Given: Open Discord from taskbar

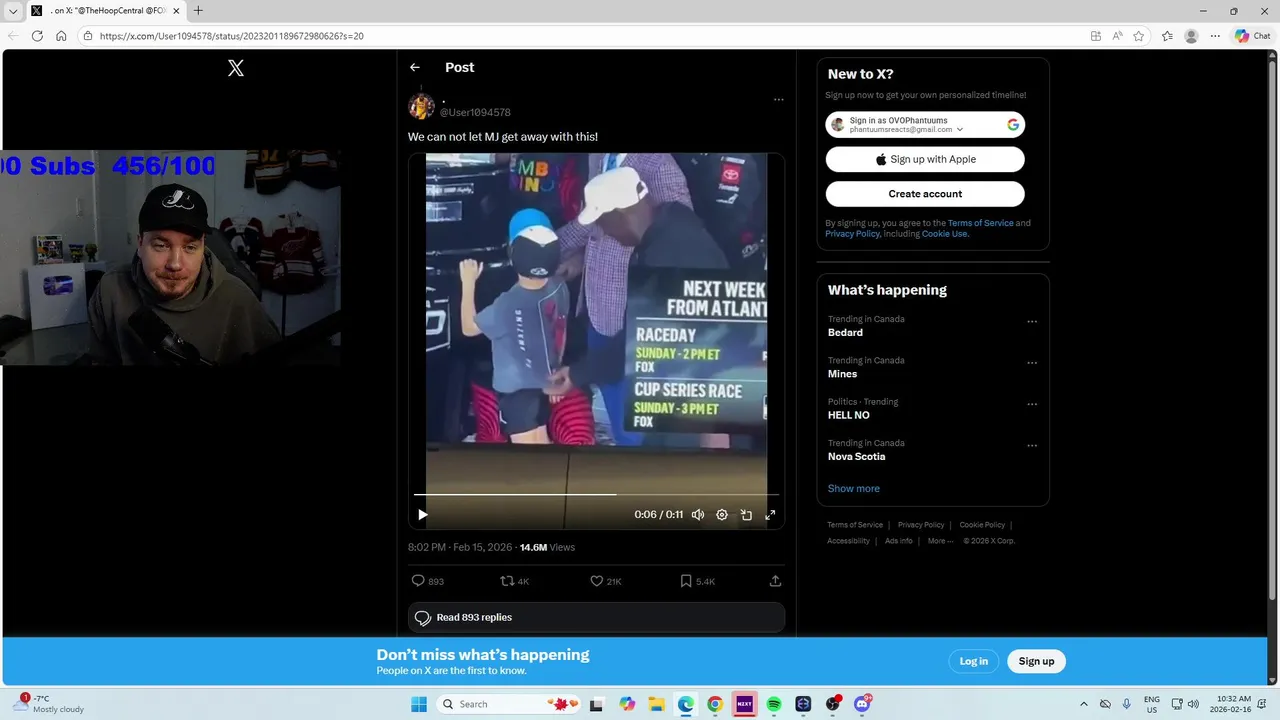Looking at the screenshot, I should click(x=862, y=704).
